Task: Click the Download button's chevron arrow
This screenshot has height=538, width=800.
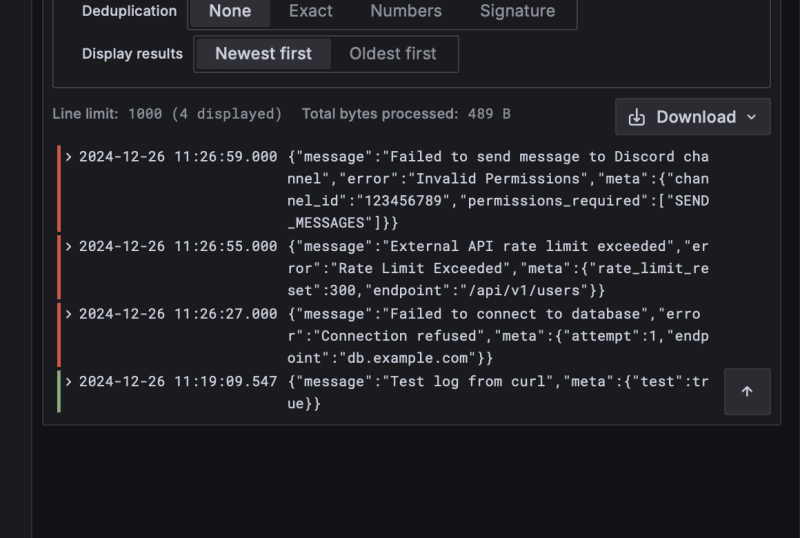Action: pyautogui.click(x=752, y=117)
